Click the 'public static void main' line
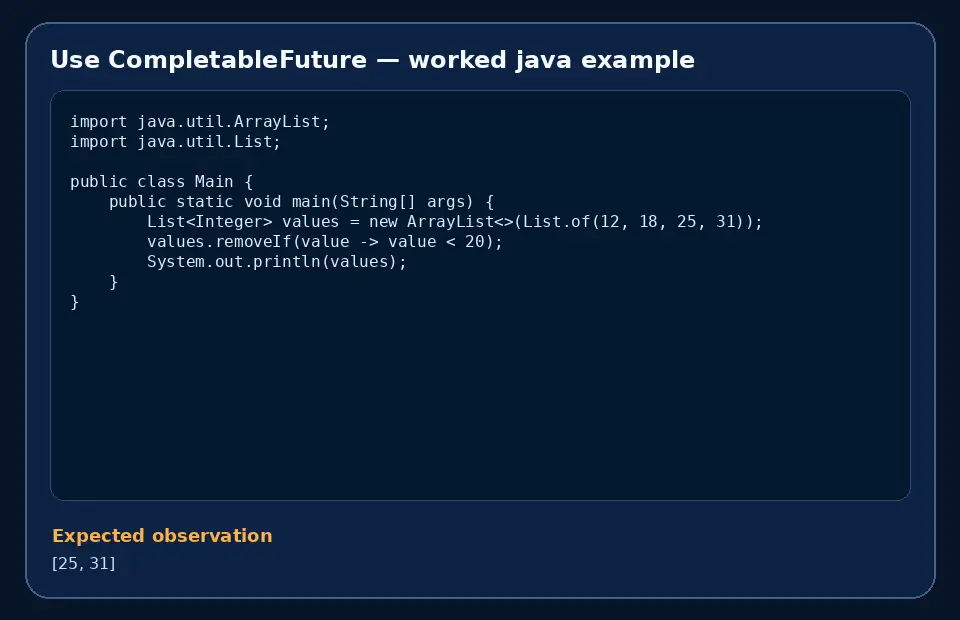The width and height of the screenshot is (960, 620). click(301, 202)
